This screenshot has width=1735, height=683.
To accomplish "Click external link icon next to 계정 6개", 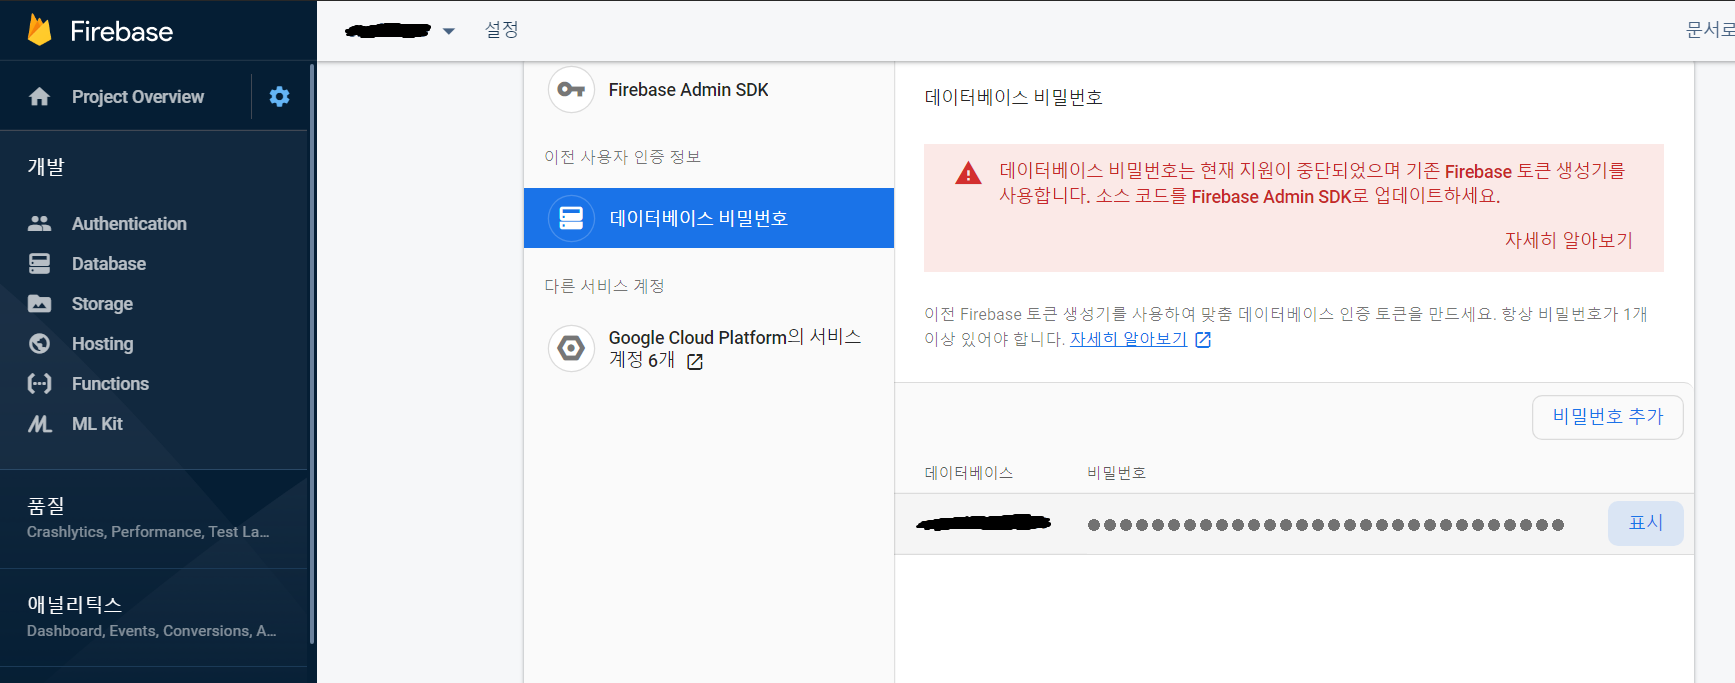I will [x=695, y=362].
